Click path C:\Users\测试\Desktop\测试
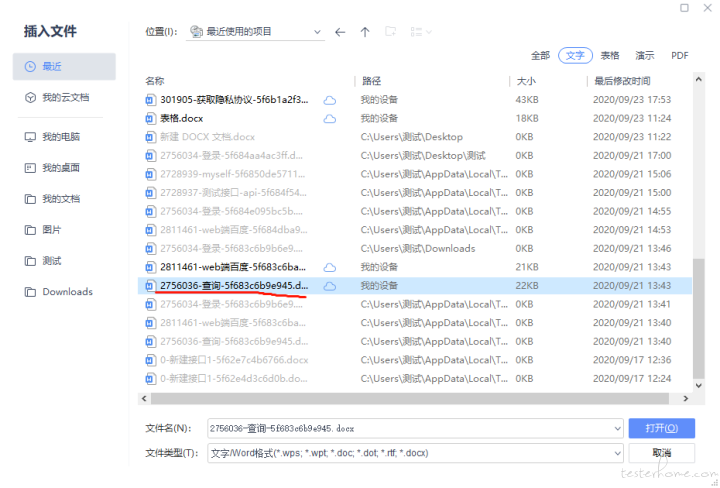The image size is (720, 488). coord(423,156)
